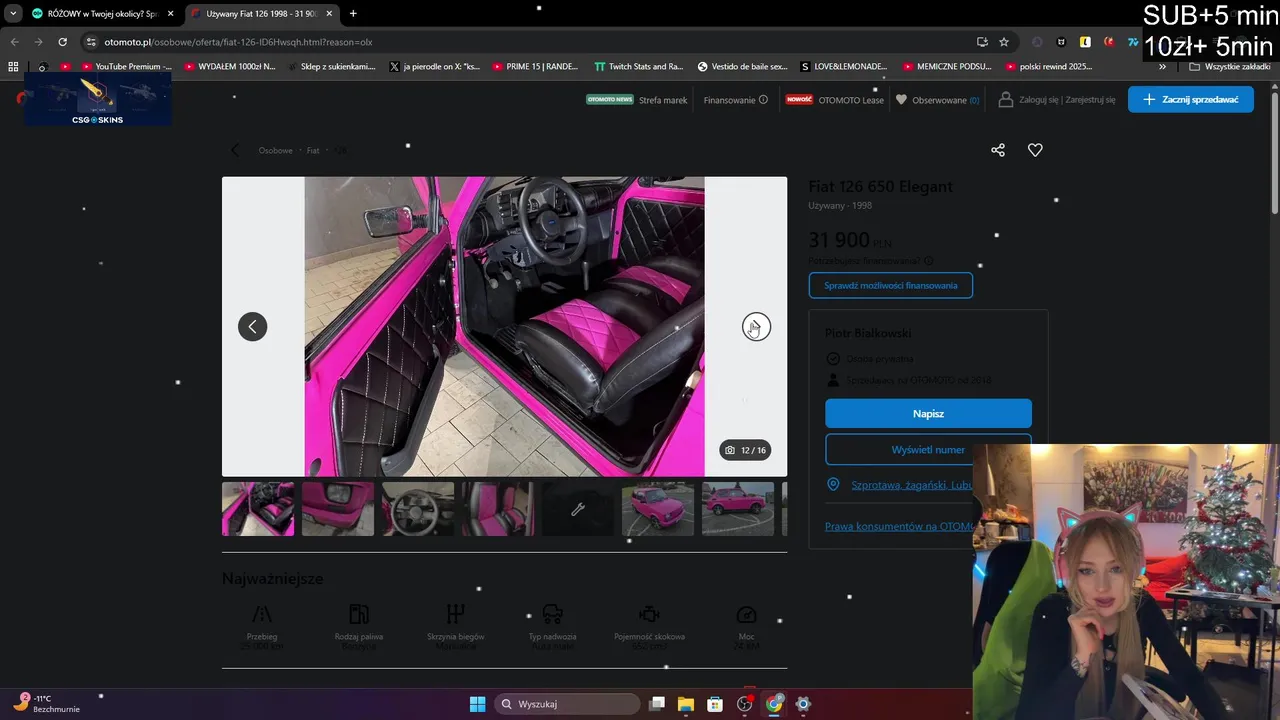
Task: Open the polski rewind 2025 bookmark
Action: [1049, 67]
